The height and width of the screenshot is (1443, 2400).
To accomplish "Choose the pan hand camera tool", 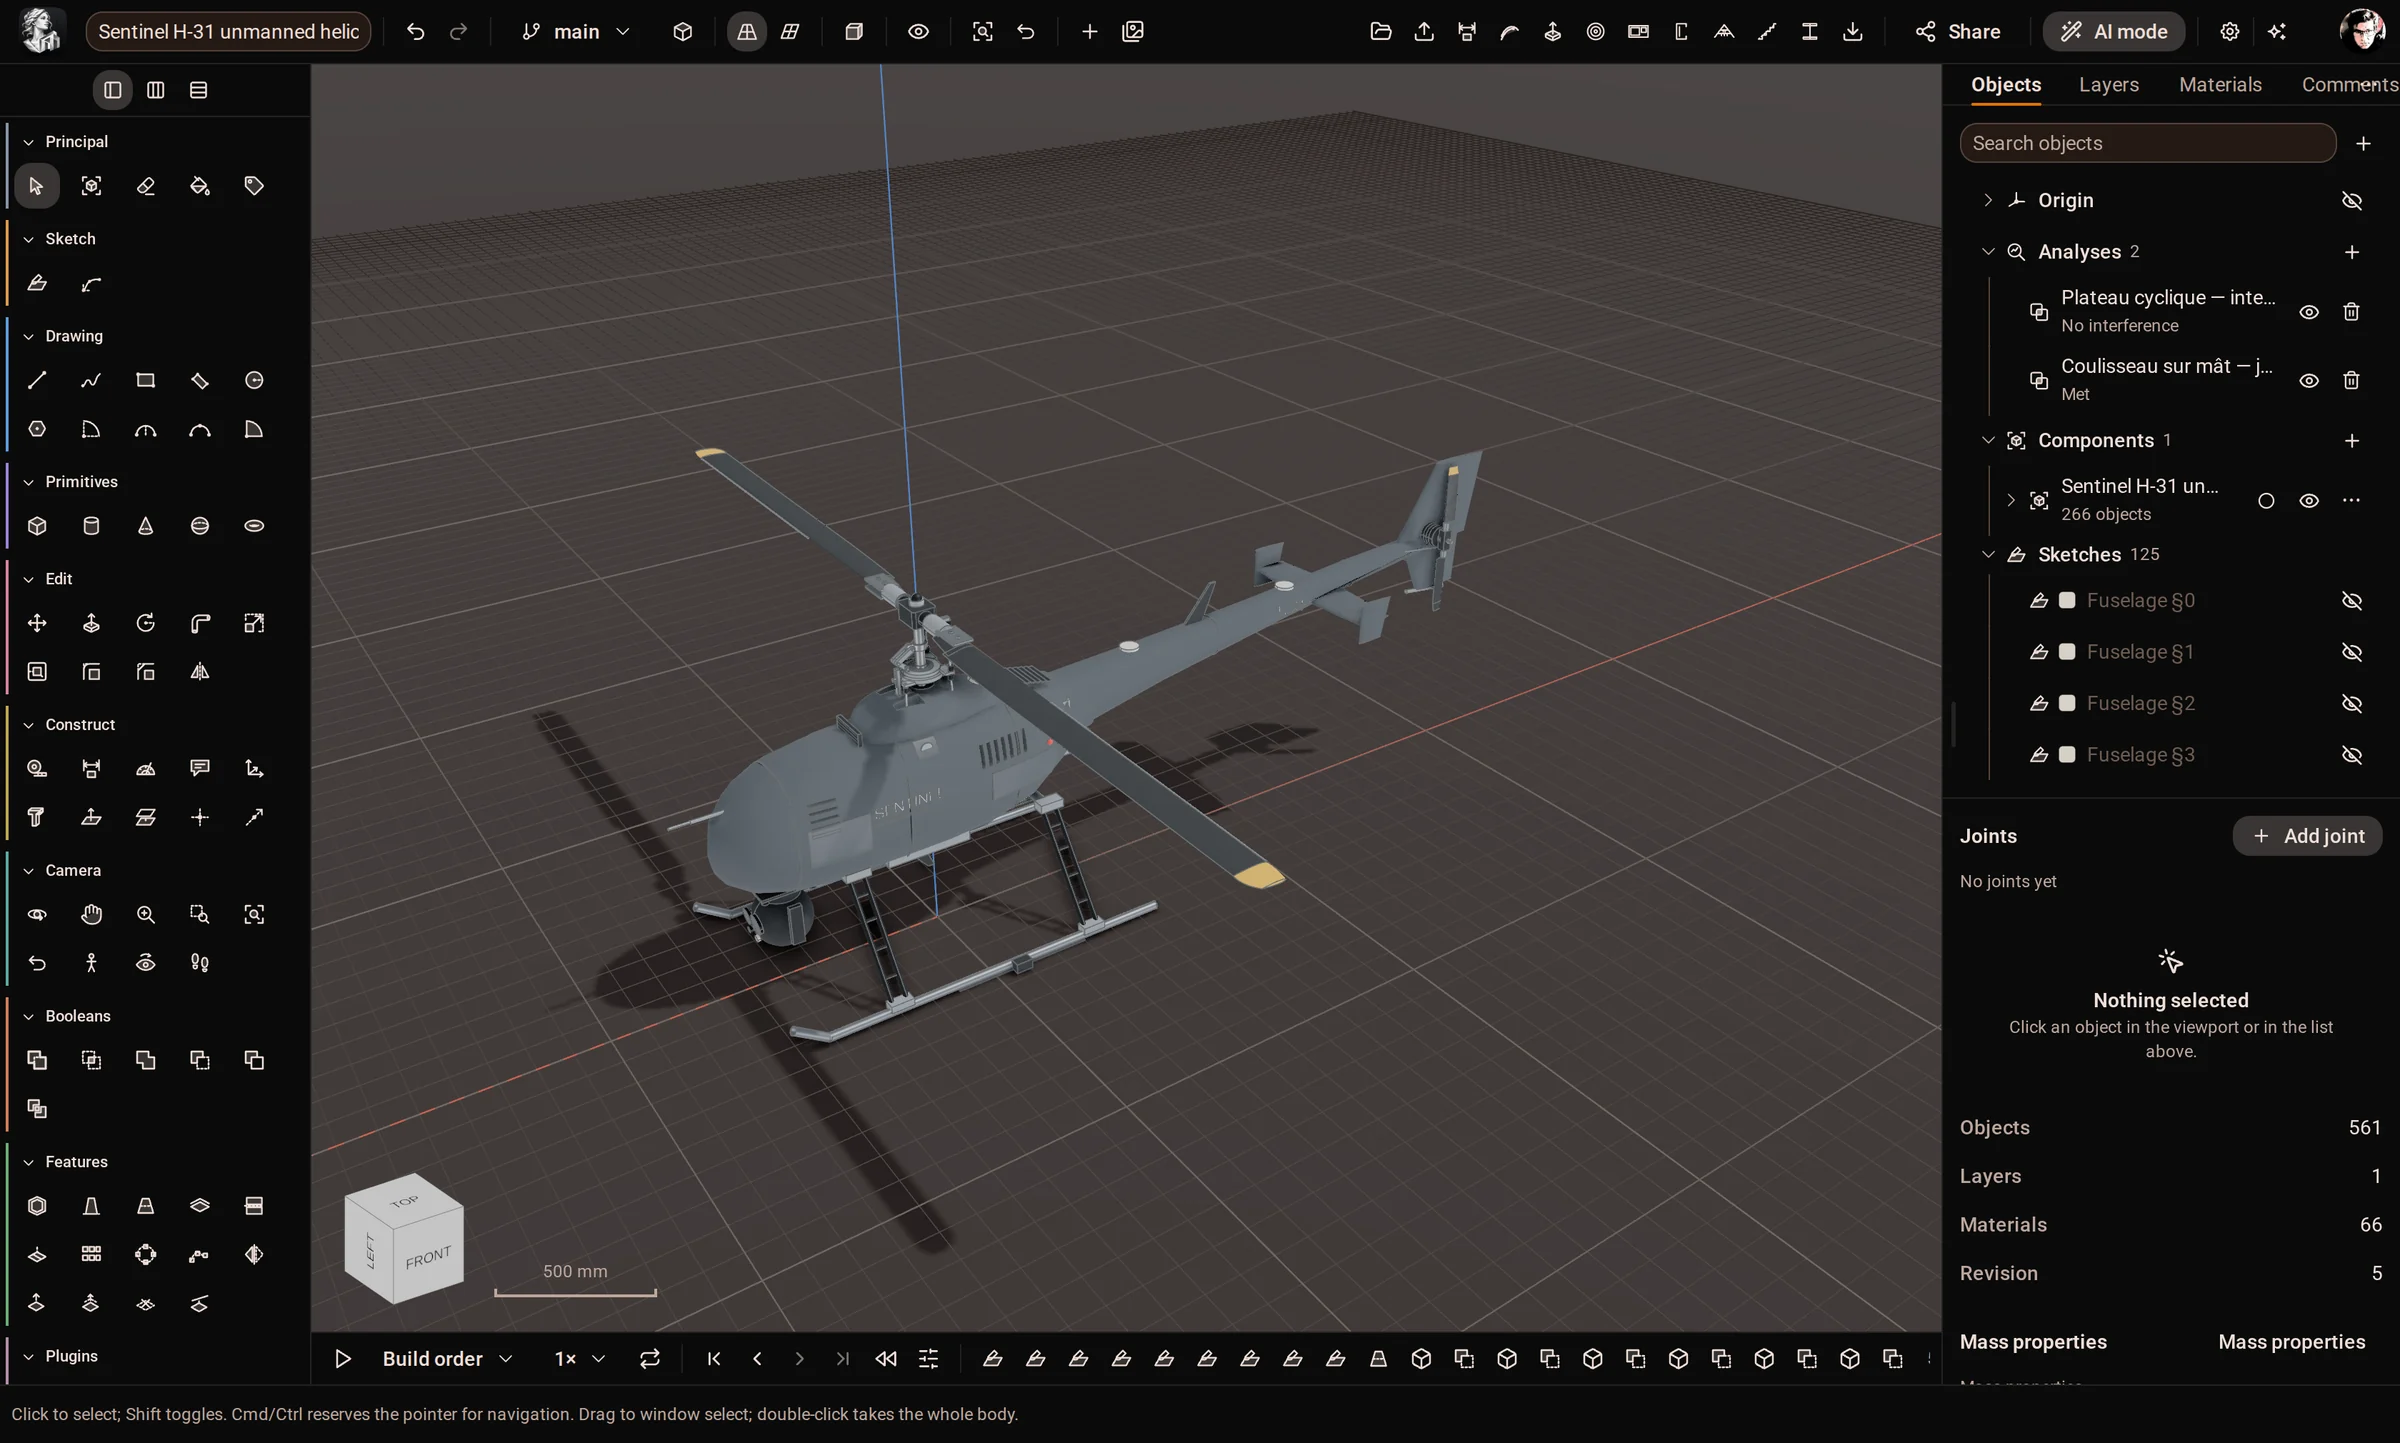I will 91,914.
